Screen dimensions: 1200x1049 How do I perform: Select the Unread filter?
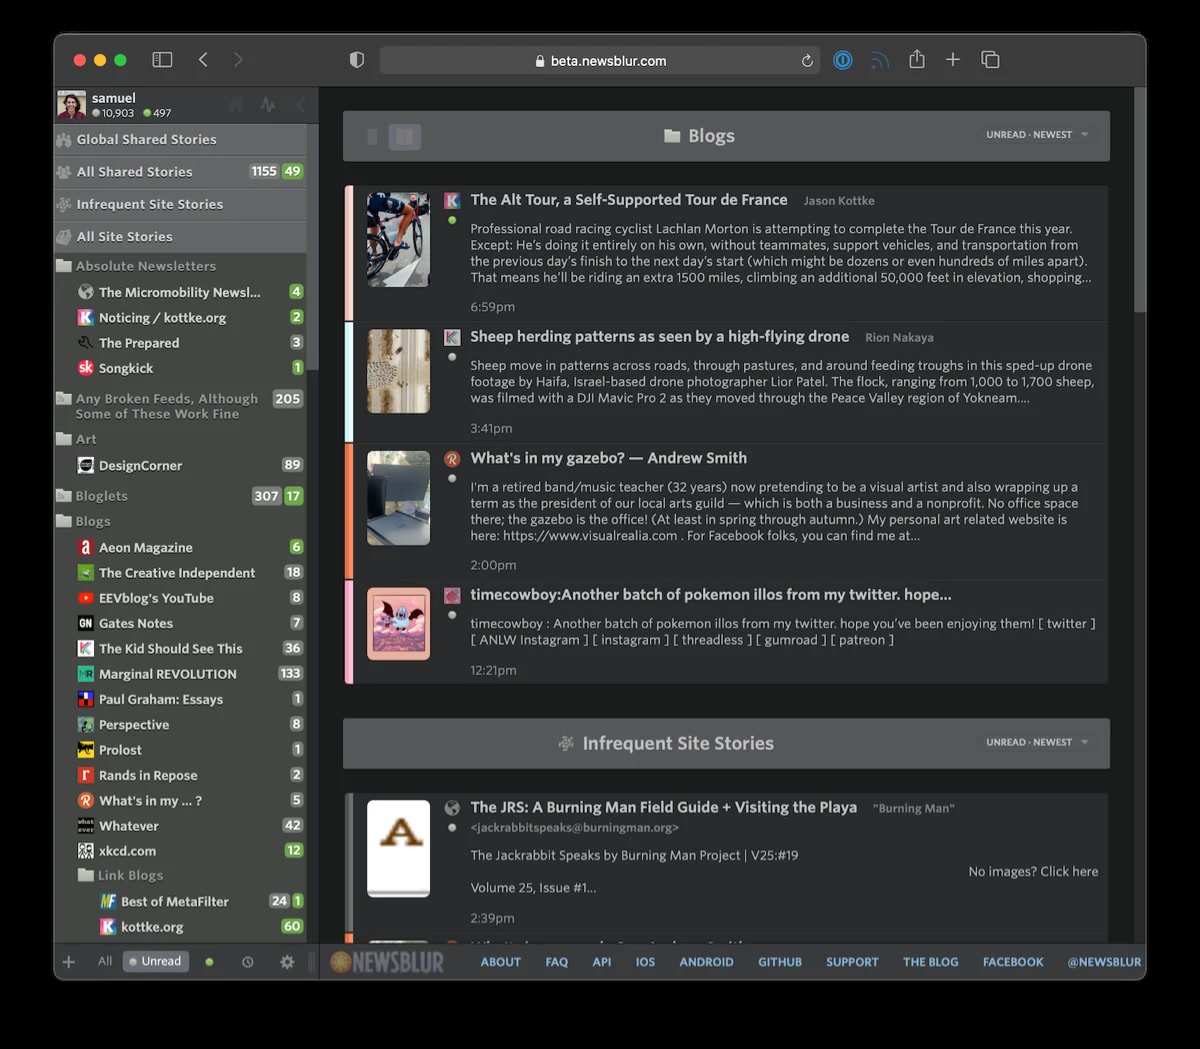click(155, 961)
